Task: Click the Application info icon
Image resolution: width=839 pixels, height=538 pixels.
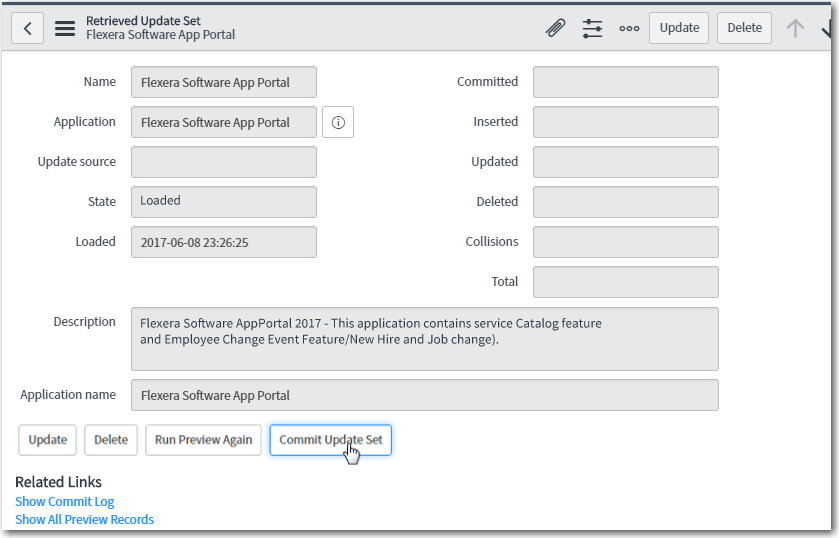Action: click(x=338, y=122)
